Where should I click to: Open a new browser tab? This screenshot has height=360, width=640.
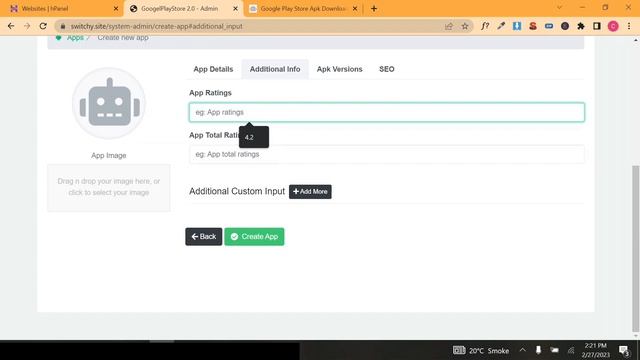pyautogui.click(x=374, y=9)
